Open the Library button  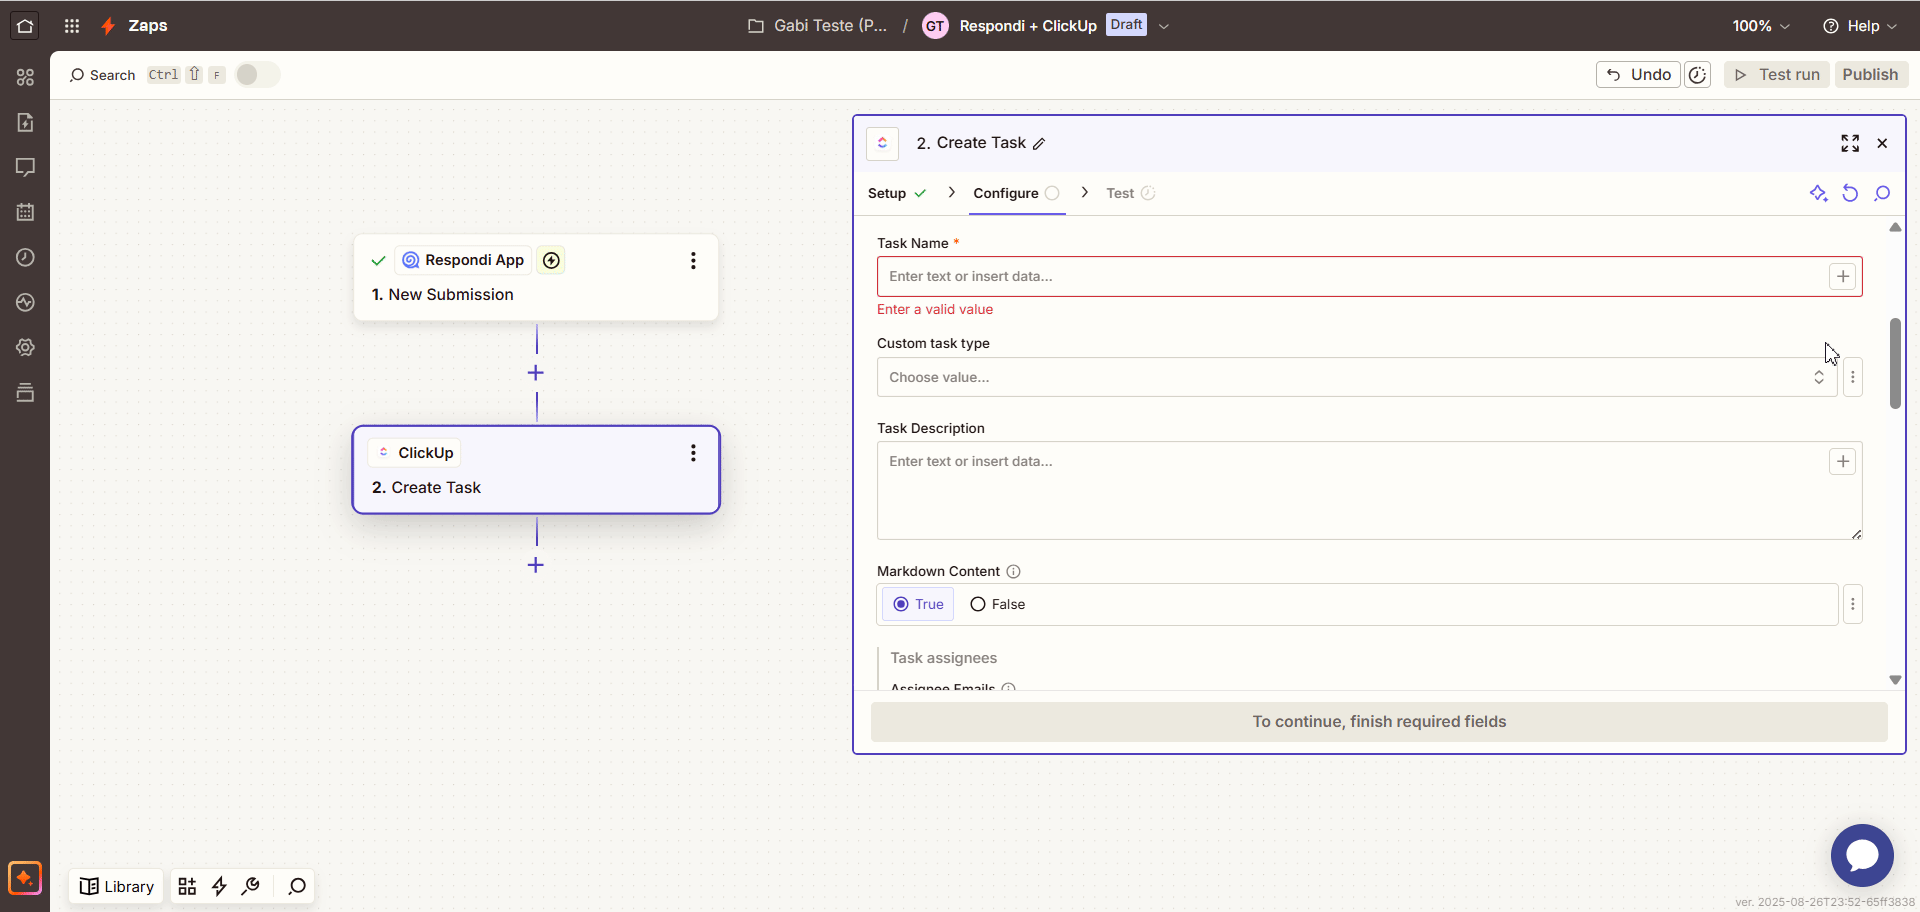[x=117, y=886]
